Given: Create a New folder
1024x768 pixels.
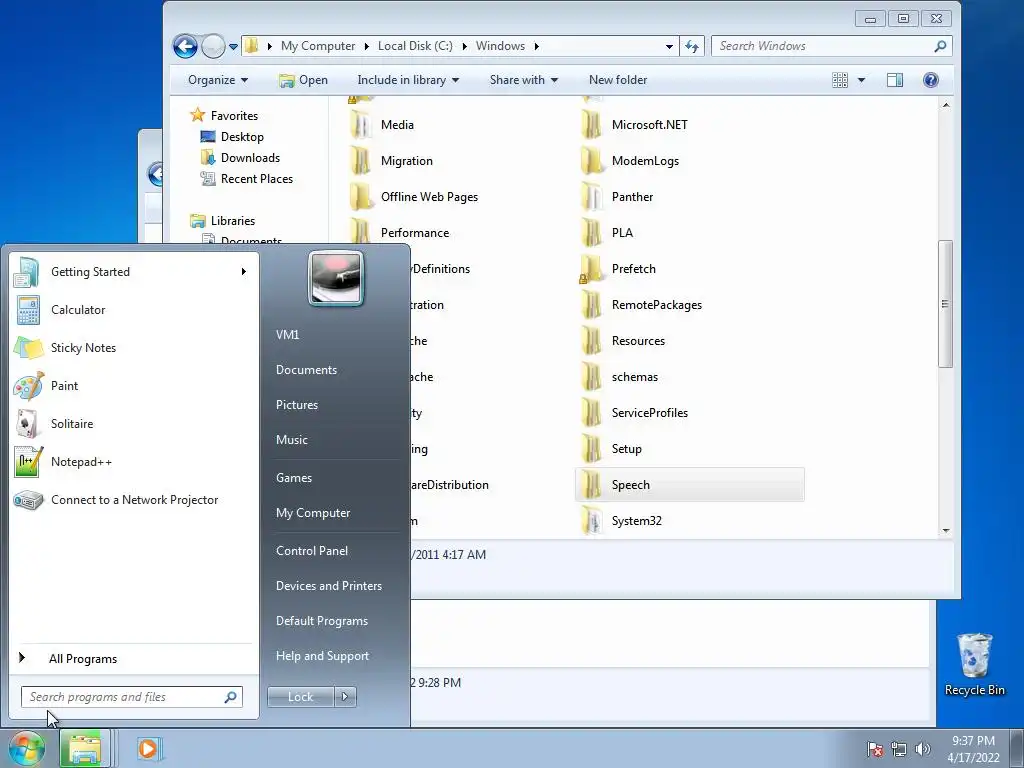Looking at the screenshot, I should [x=618, y=80].
